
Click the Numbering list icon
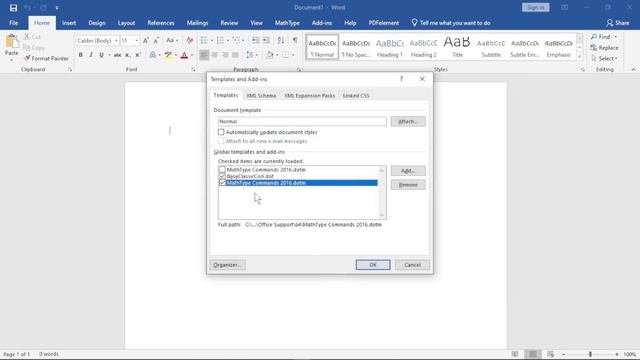(220, 40)
